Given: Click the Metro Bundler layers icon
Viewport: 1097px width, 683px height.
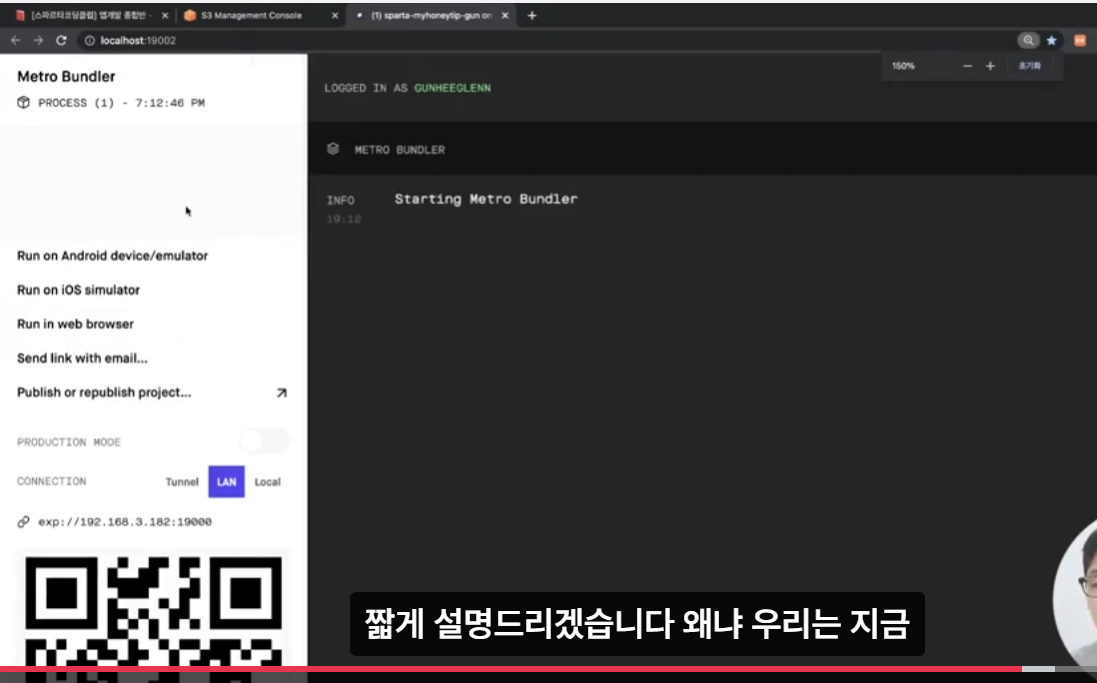Looking at the screenshot, I should click(333, 149).
